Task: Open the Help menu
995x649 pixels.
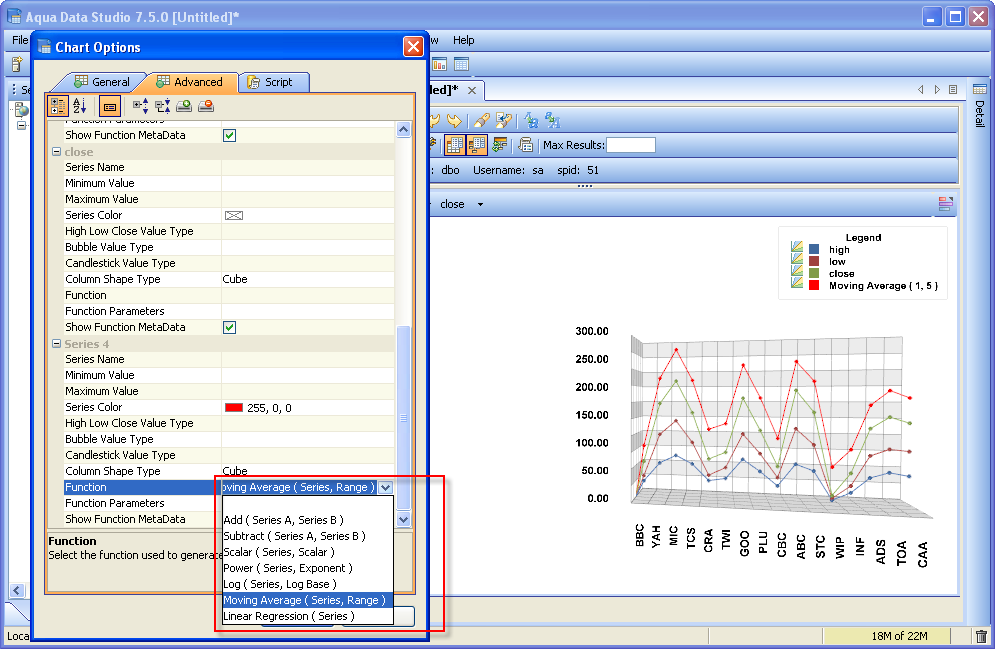Action: [x=463, y=40]
